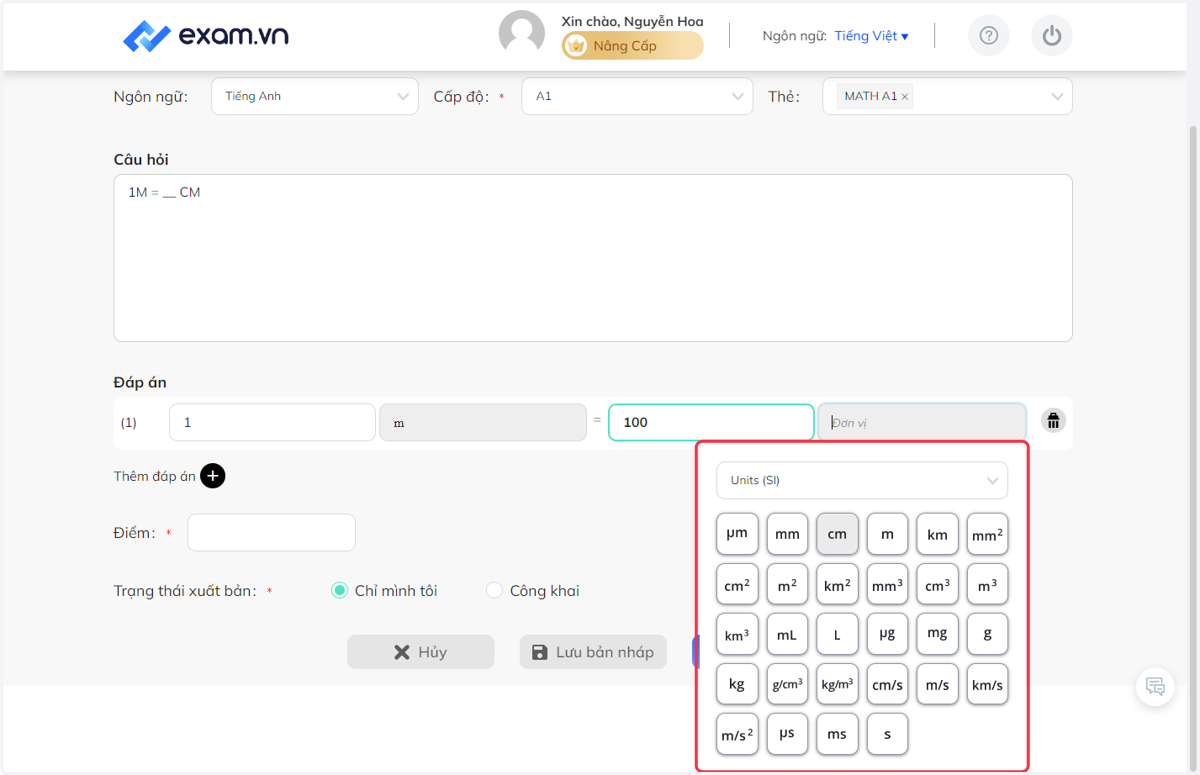The width and height of the screenshot is (1200, 775).
Task: Click the answer field containing 100
Action: click(711, 422)
